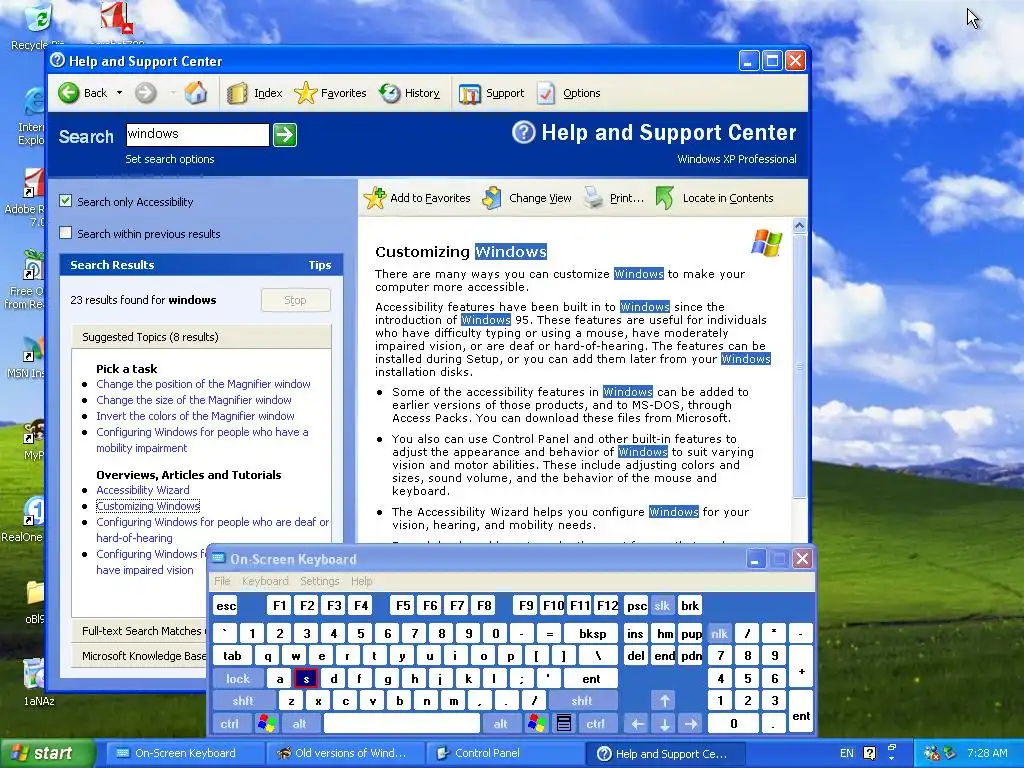Click the right arrow key
This screenshot has height=768, width=1024.
[x=691, y=724]
